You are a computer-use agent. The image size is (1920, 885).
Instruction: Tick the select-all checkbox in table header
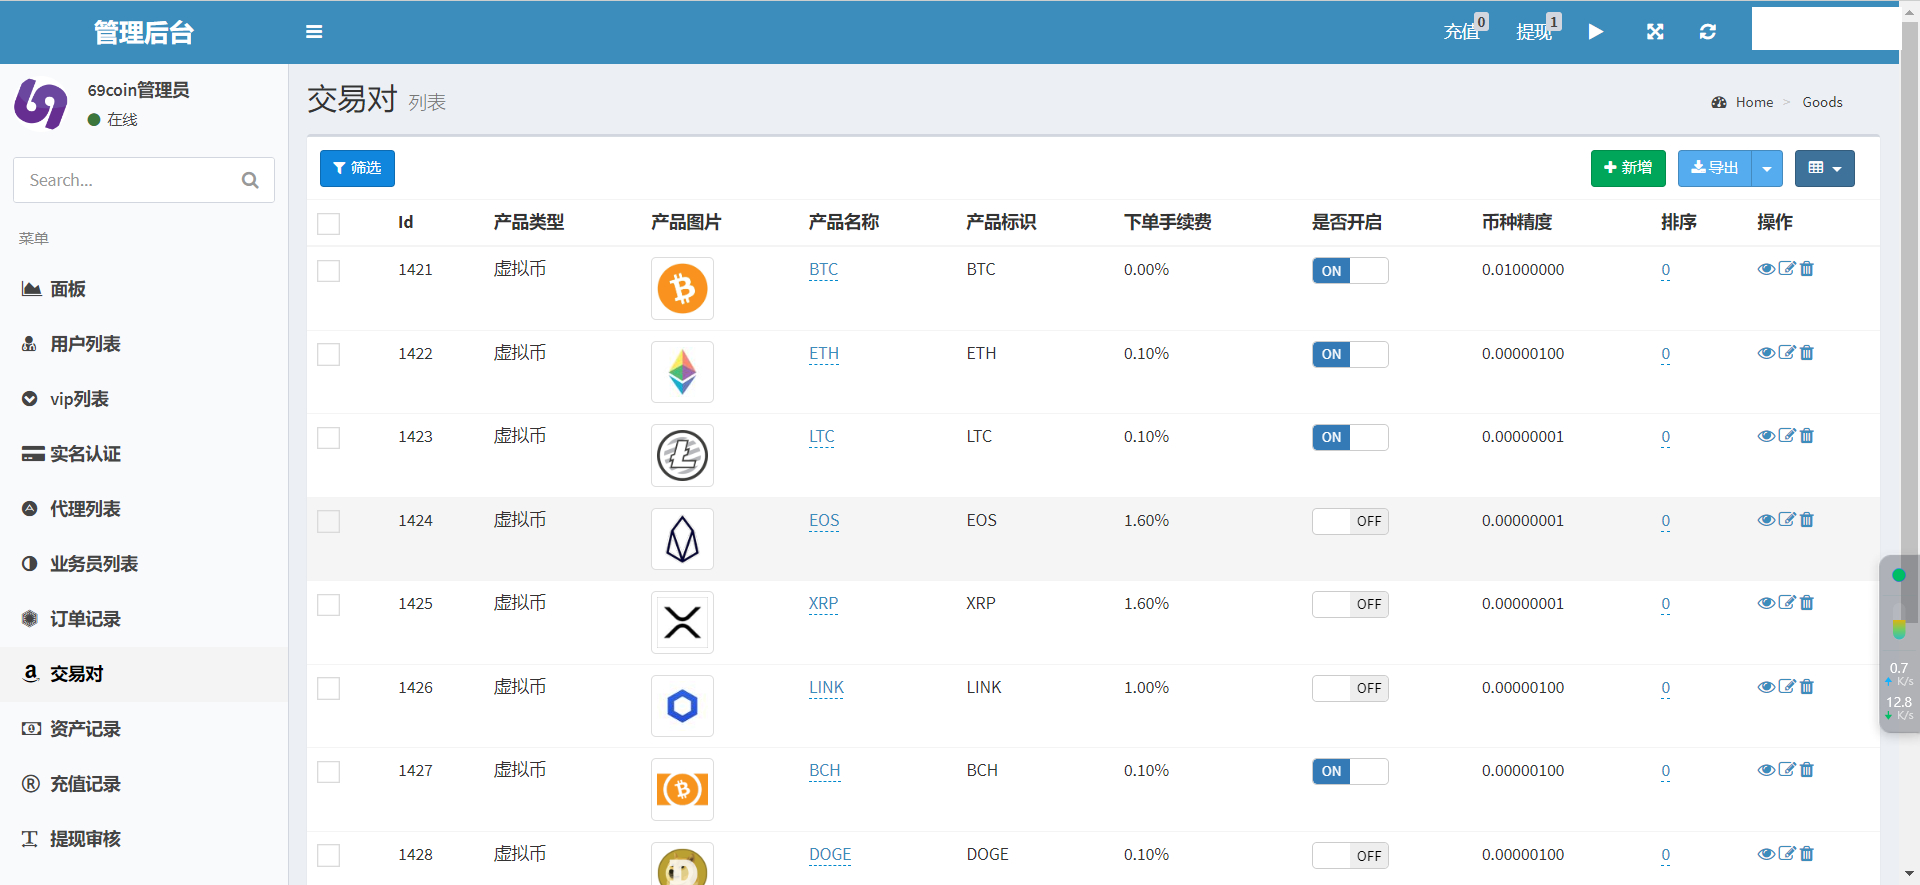coord(329,224)
